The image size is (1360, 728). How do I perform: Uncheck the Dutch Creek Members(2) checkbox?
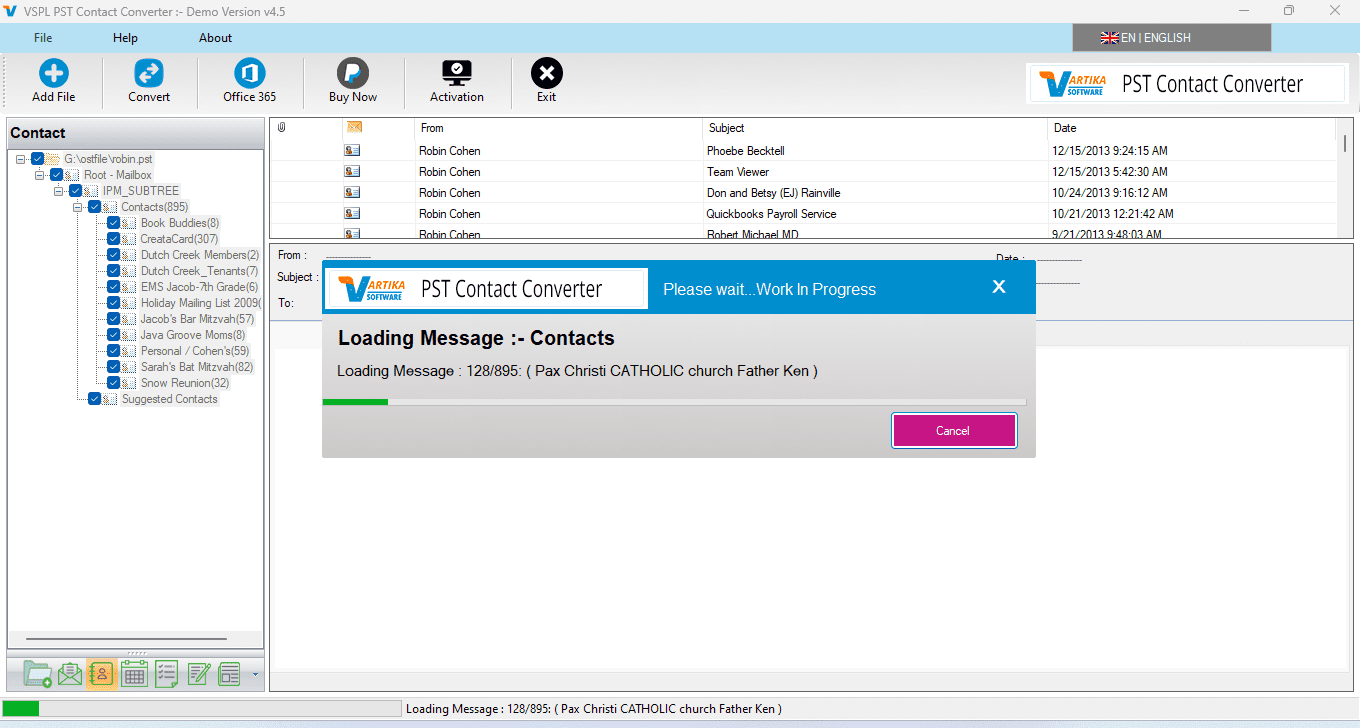[113, 255]
